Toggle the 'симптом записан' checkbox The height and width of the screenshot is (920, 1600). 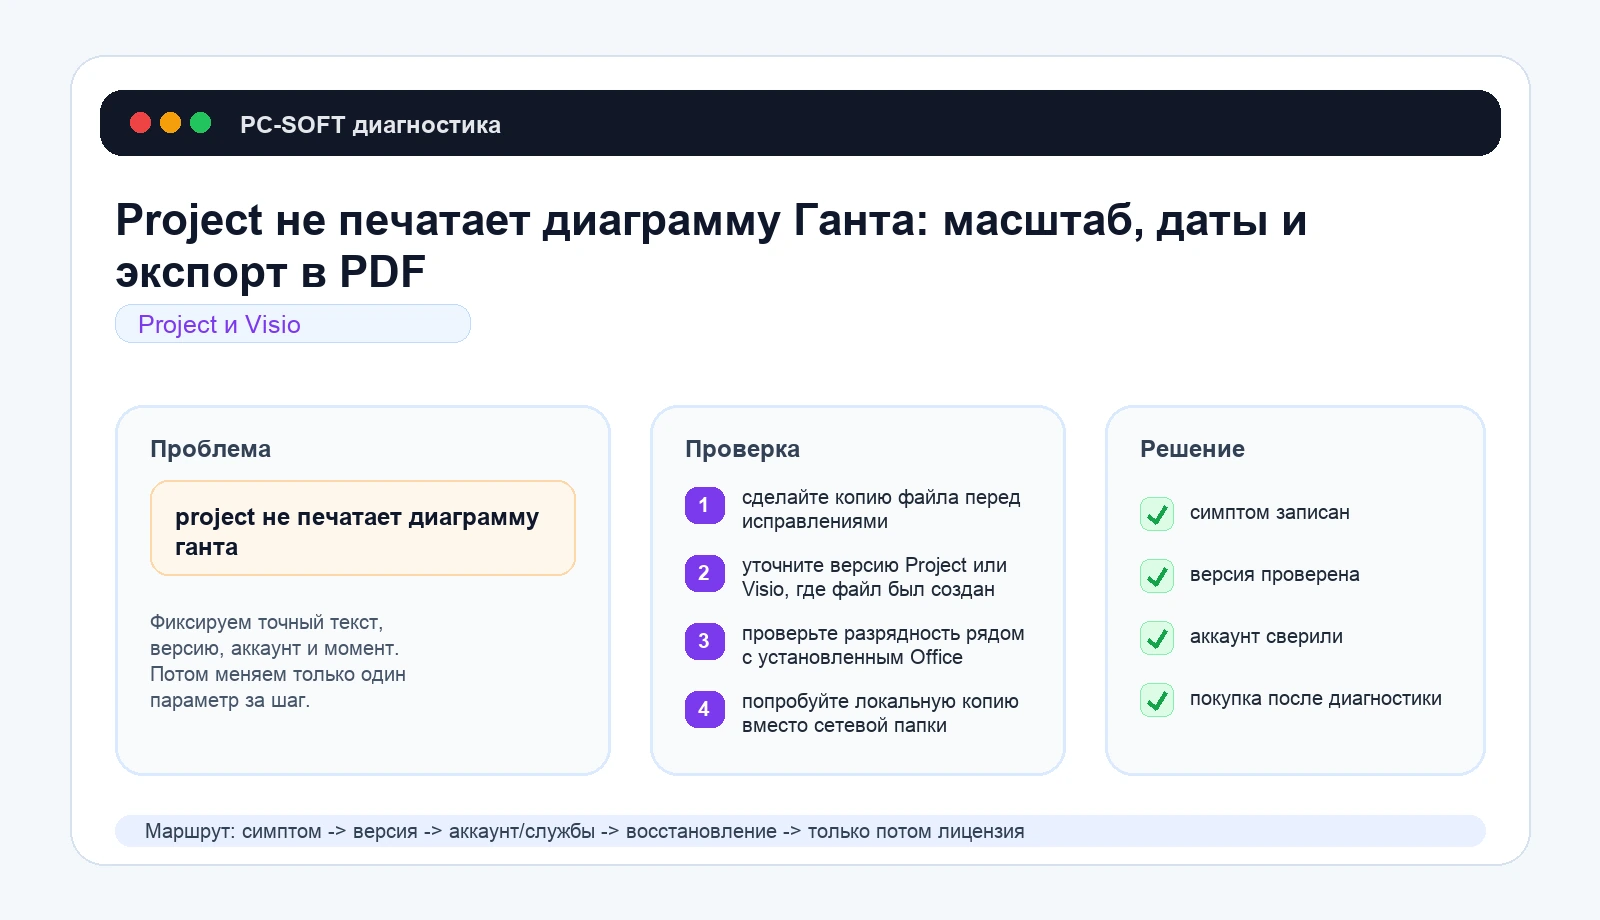click(x=1157, y=514)
